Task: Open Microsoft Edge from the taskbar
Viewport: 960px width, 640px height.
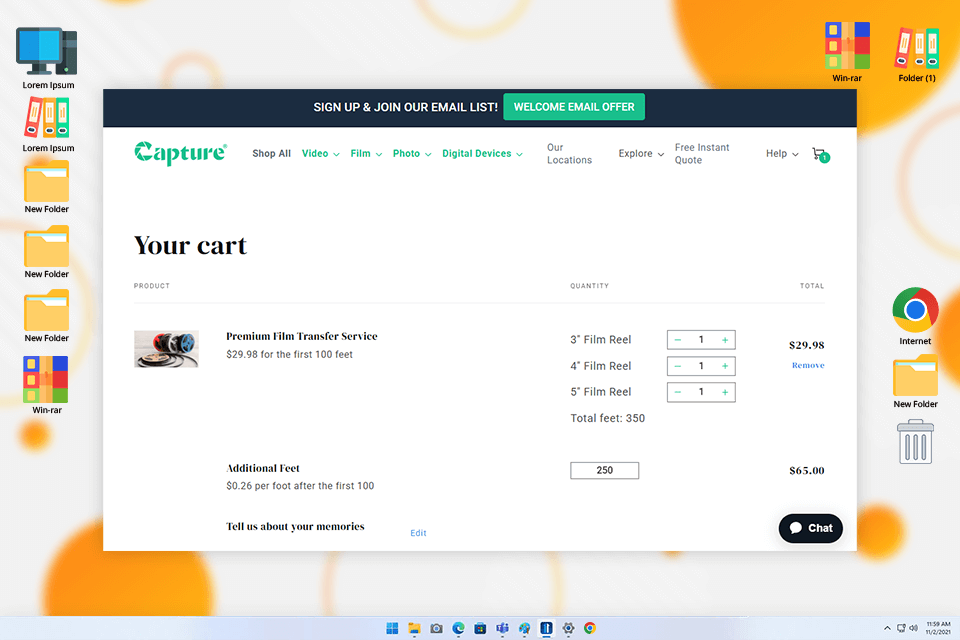Action: (x=458, y=628)
